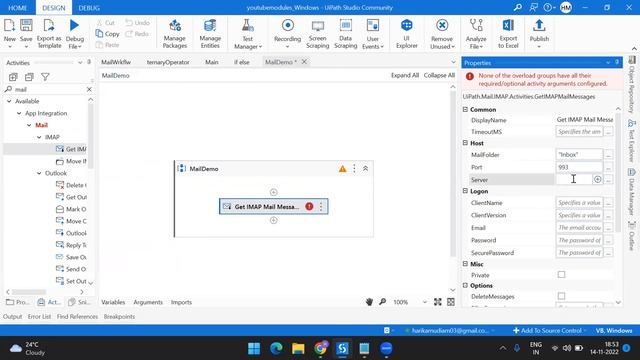Open Microsoft Edge from taskbar
The height and width of the screenshot is (360, 640).
[276, 348]
